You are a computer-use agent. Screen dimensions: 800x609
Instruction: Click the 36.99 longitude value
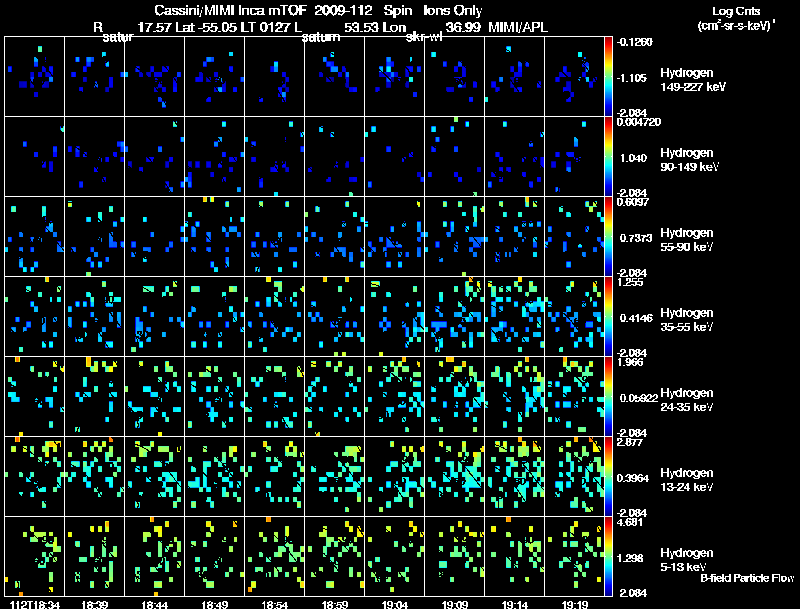point(463,27)
